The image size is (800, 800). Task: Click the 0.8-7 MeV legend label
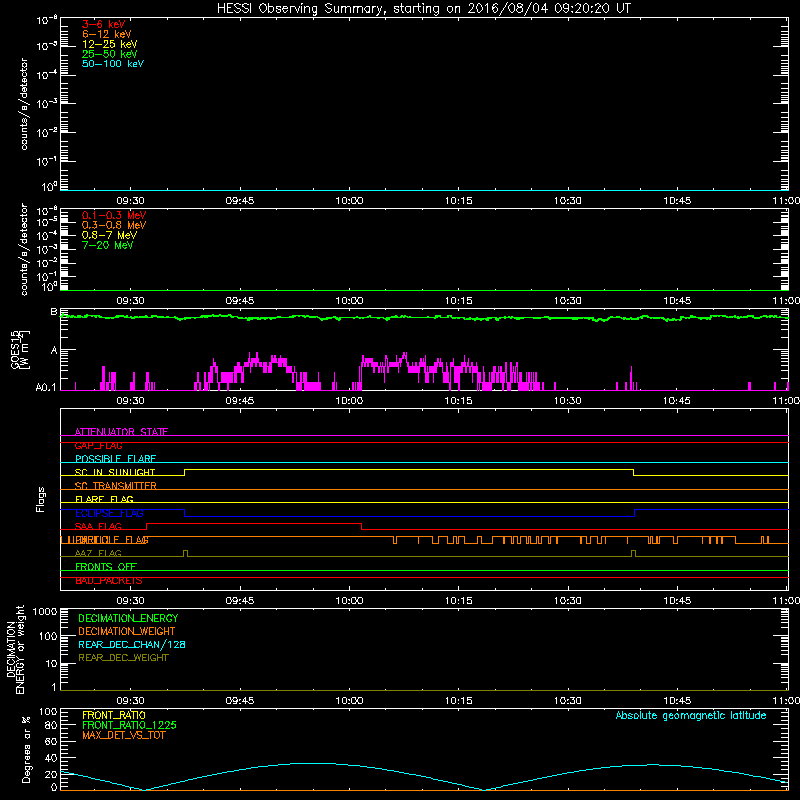click(109, 235)
